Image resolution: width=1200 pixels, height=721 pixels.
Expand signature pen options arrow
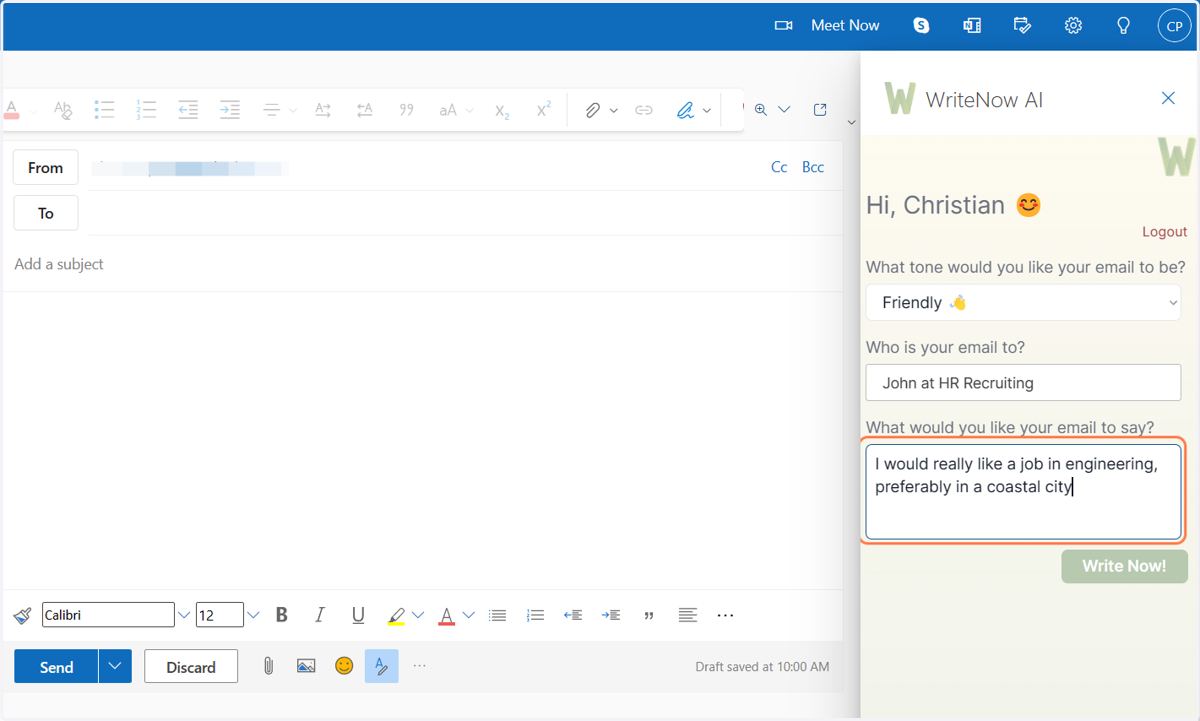707,110
